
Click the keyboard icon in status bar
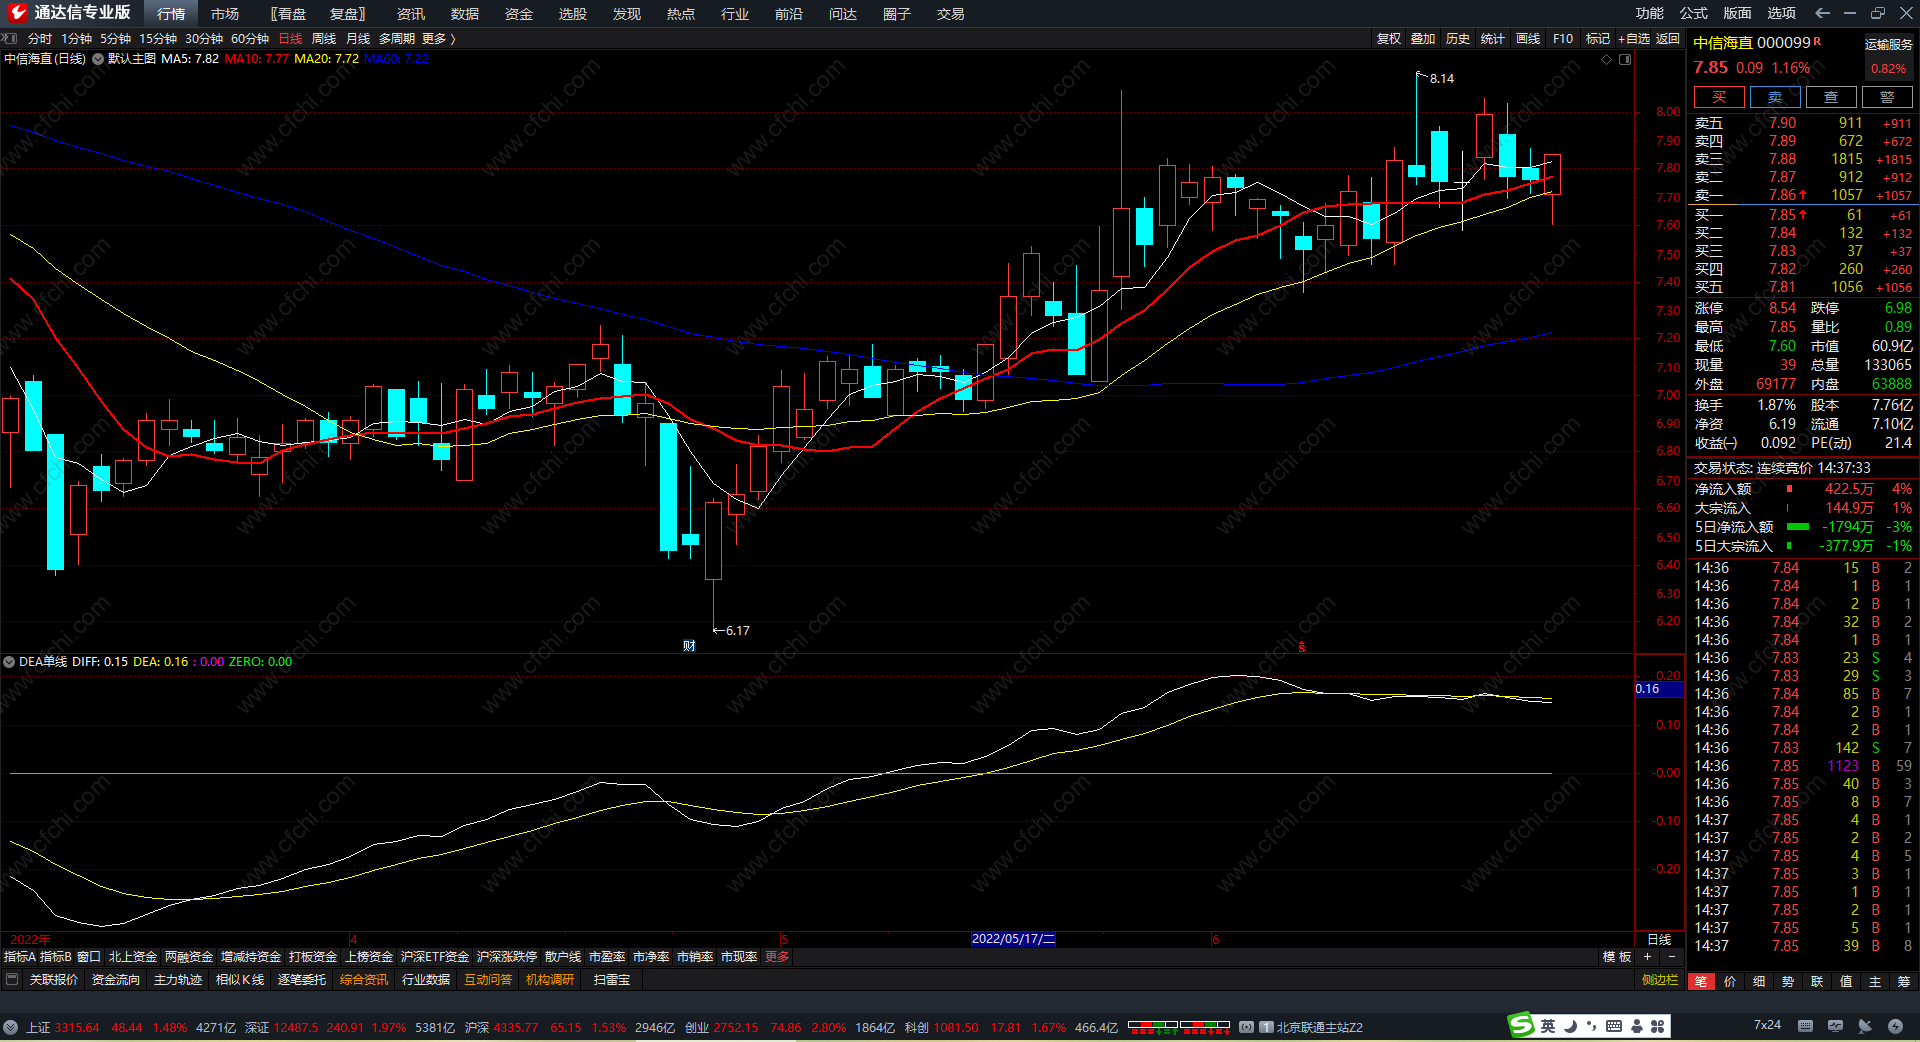pos(1805,1026)
